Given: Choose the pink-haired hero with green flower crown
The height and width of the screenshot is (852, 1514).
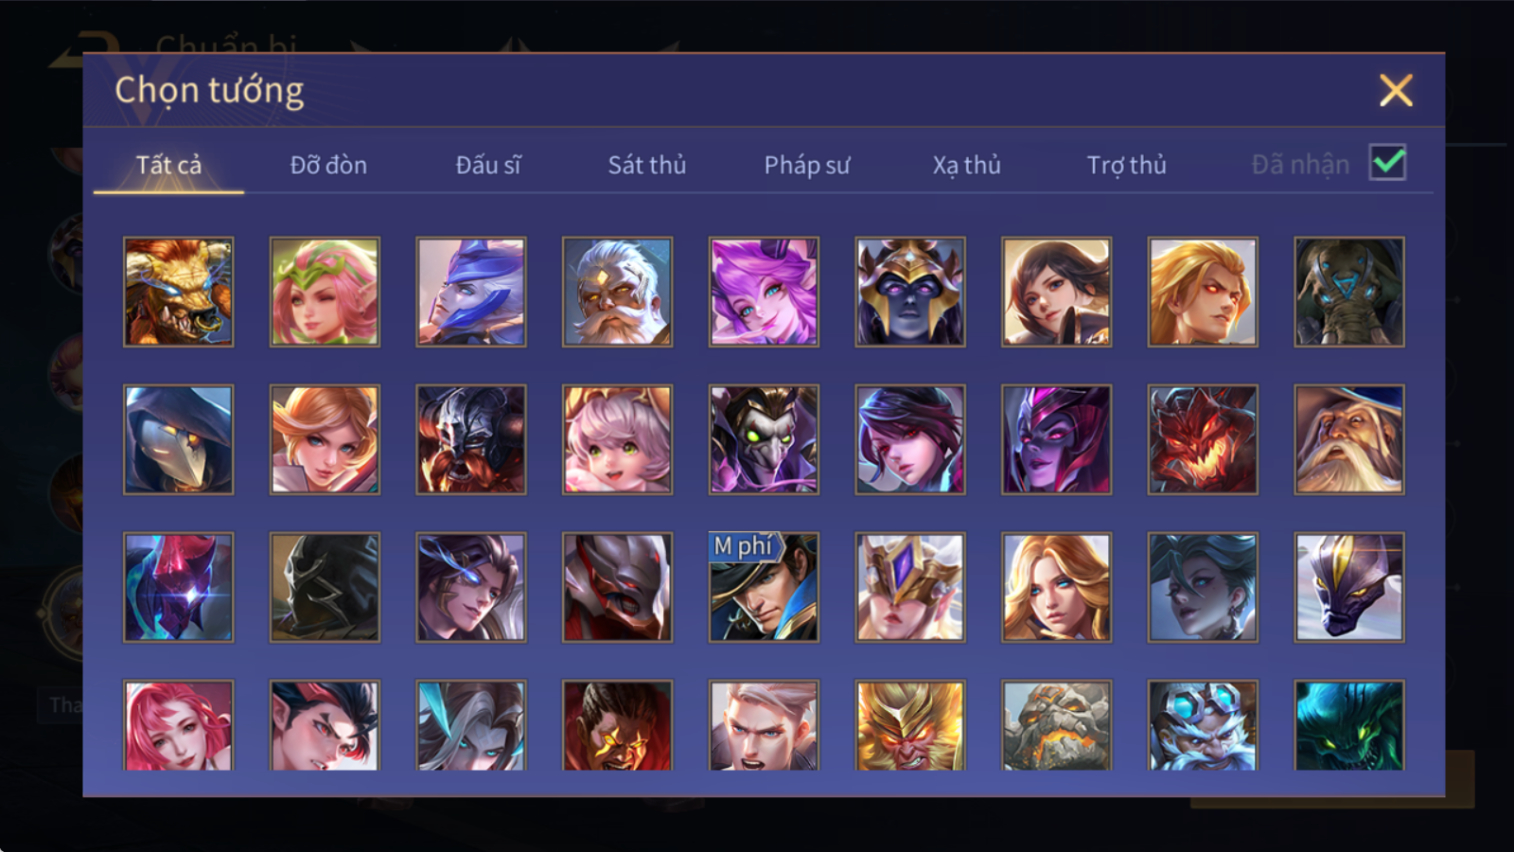Looking at the screenshot, I should pos(325,292).
